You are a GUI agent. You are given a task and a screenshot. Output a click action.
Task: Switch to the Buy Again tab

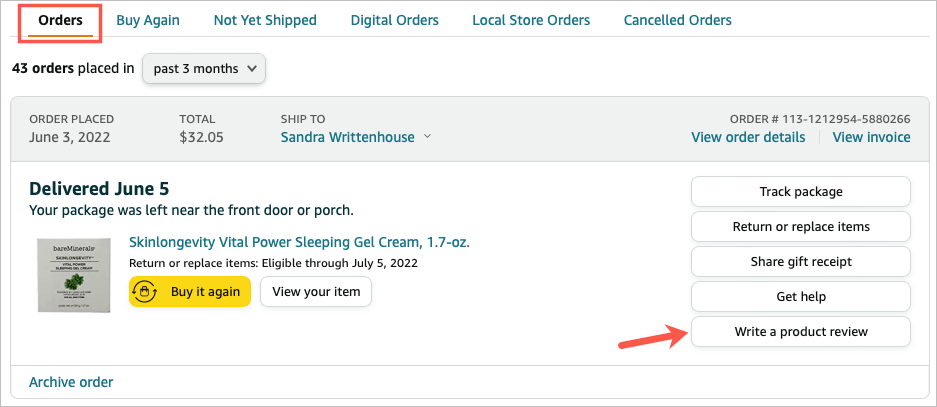148,20
